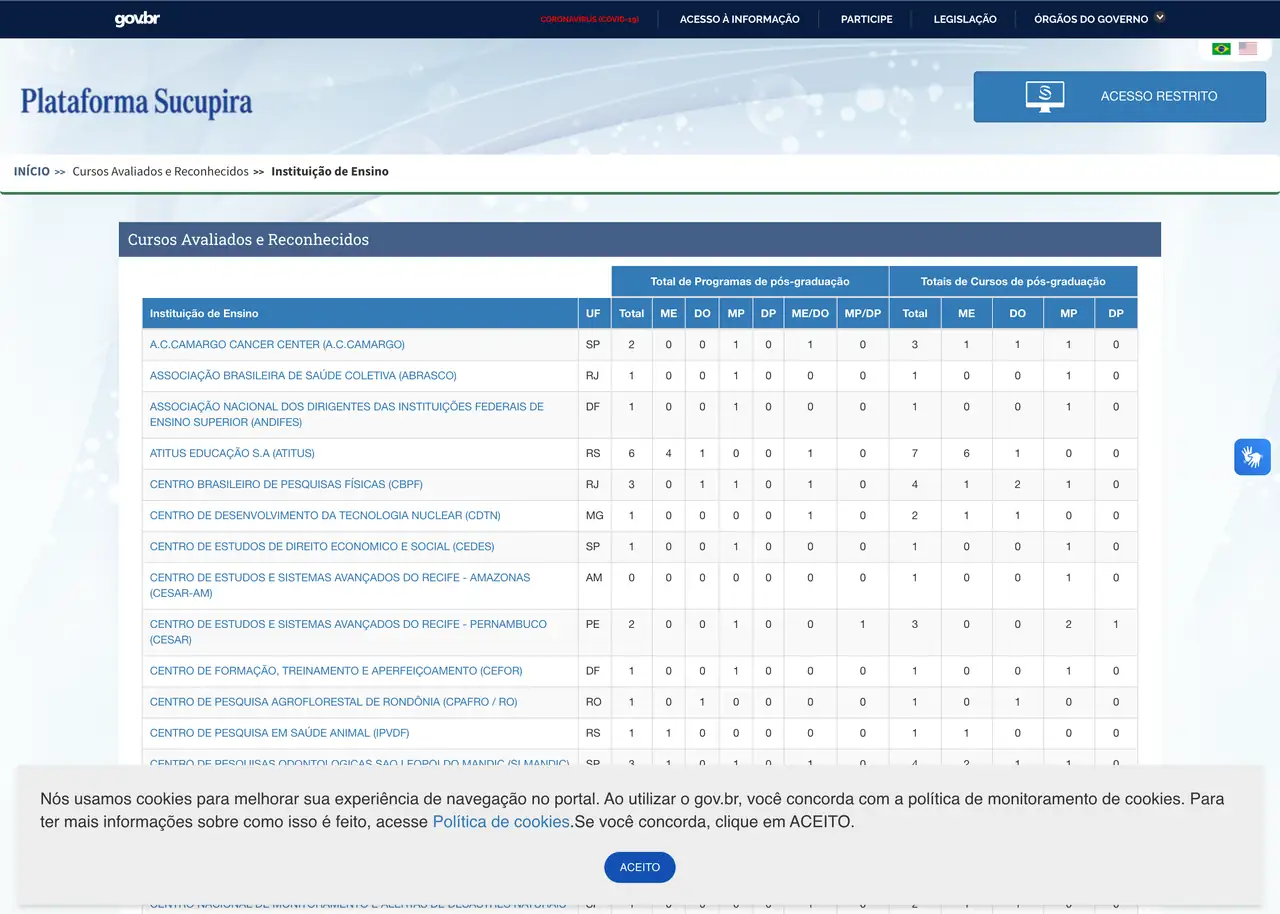
Task: Open the Política de cookies link
Action: coord(501,822)
